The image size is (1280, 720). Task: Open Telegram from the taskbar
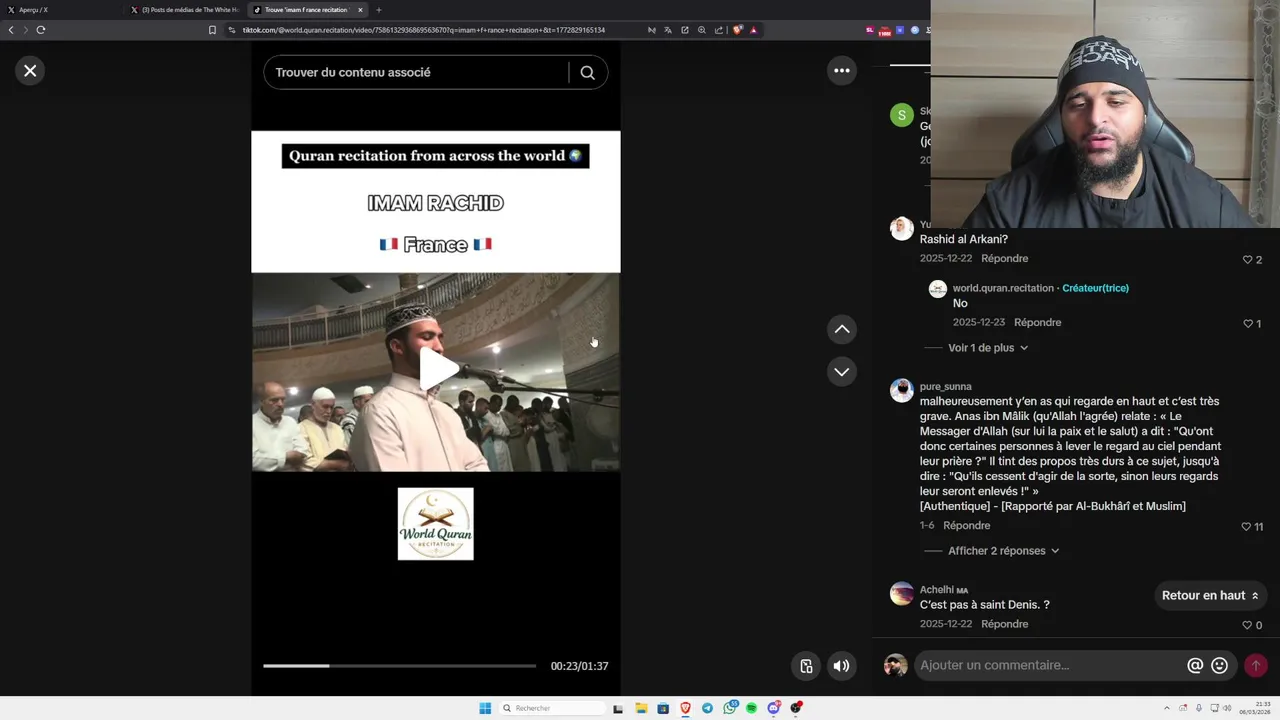[x=707, y=708]
